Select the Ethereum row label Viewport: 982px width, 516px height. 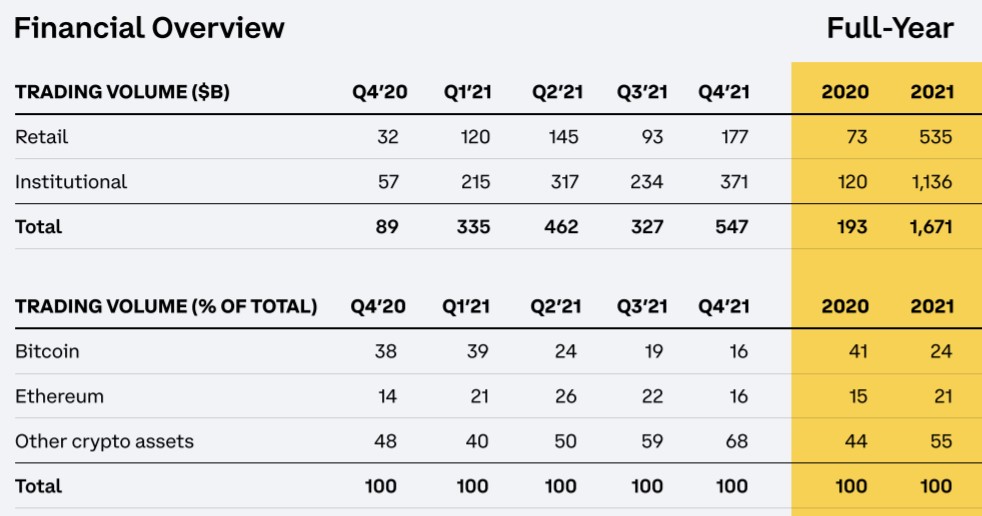click(x=59, y=396)
